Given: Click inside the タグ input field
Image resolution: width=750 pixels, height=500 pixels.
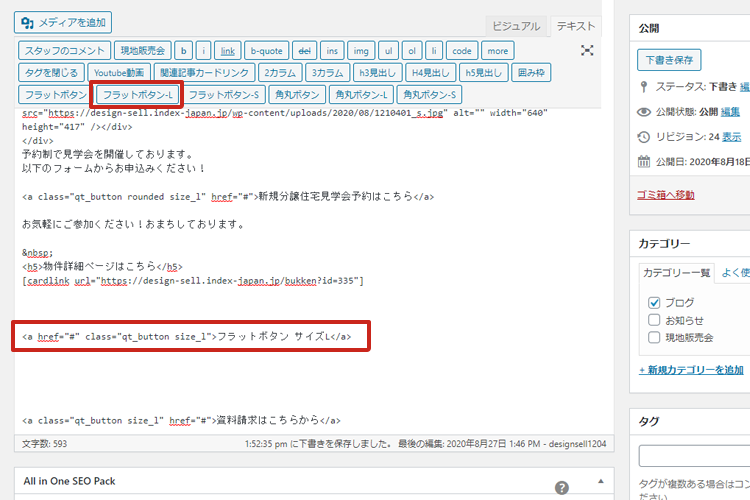Looking at the screenshot, I should point(695,456).
